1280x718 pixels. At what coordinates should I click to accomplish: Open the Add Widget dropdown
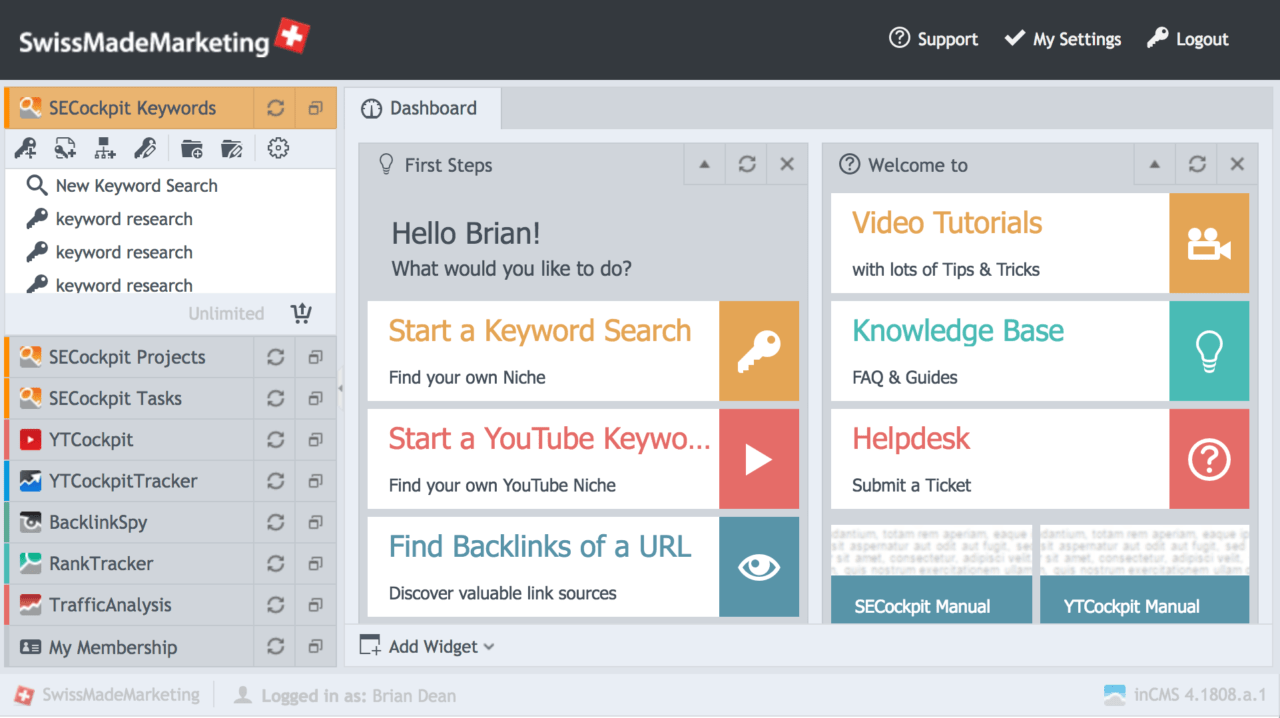pos(427,646)
